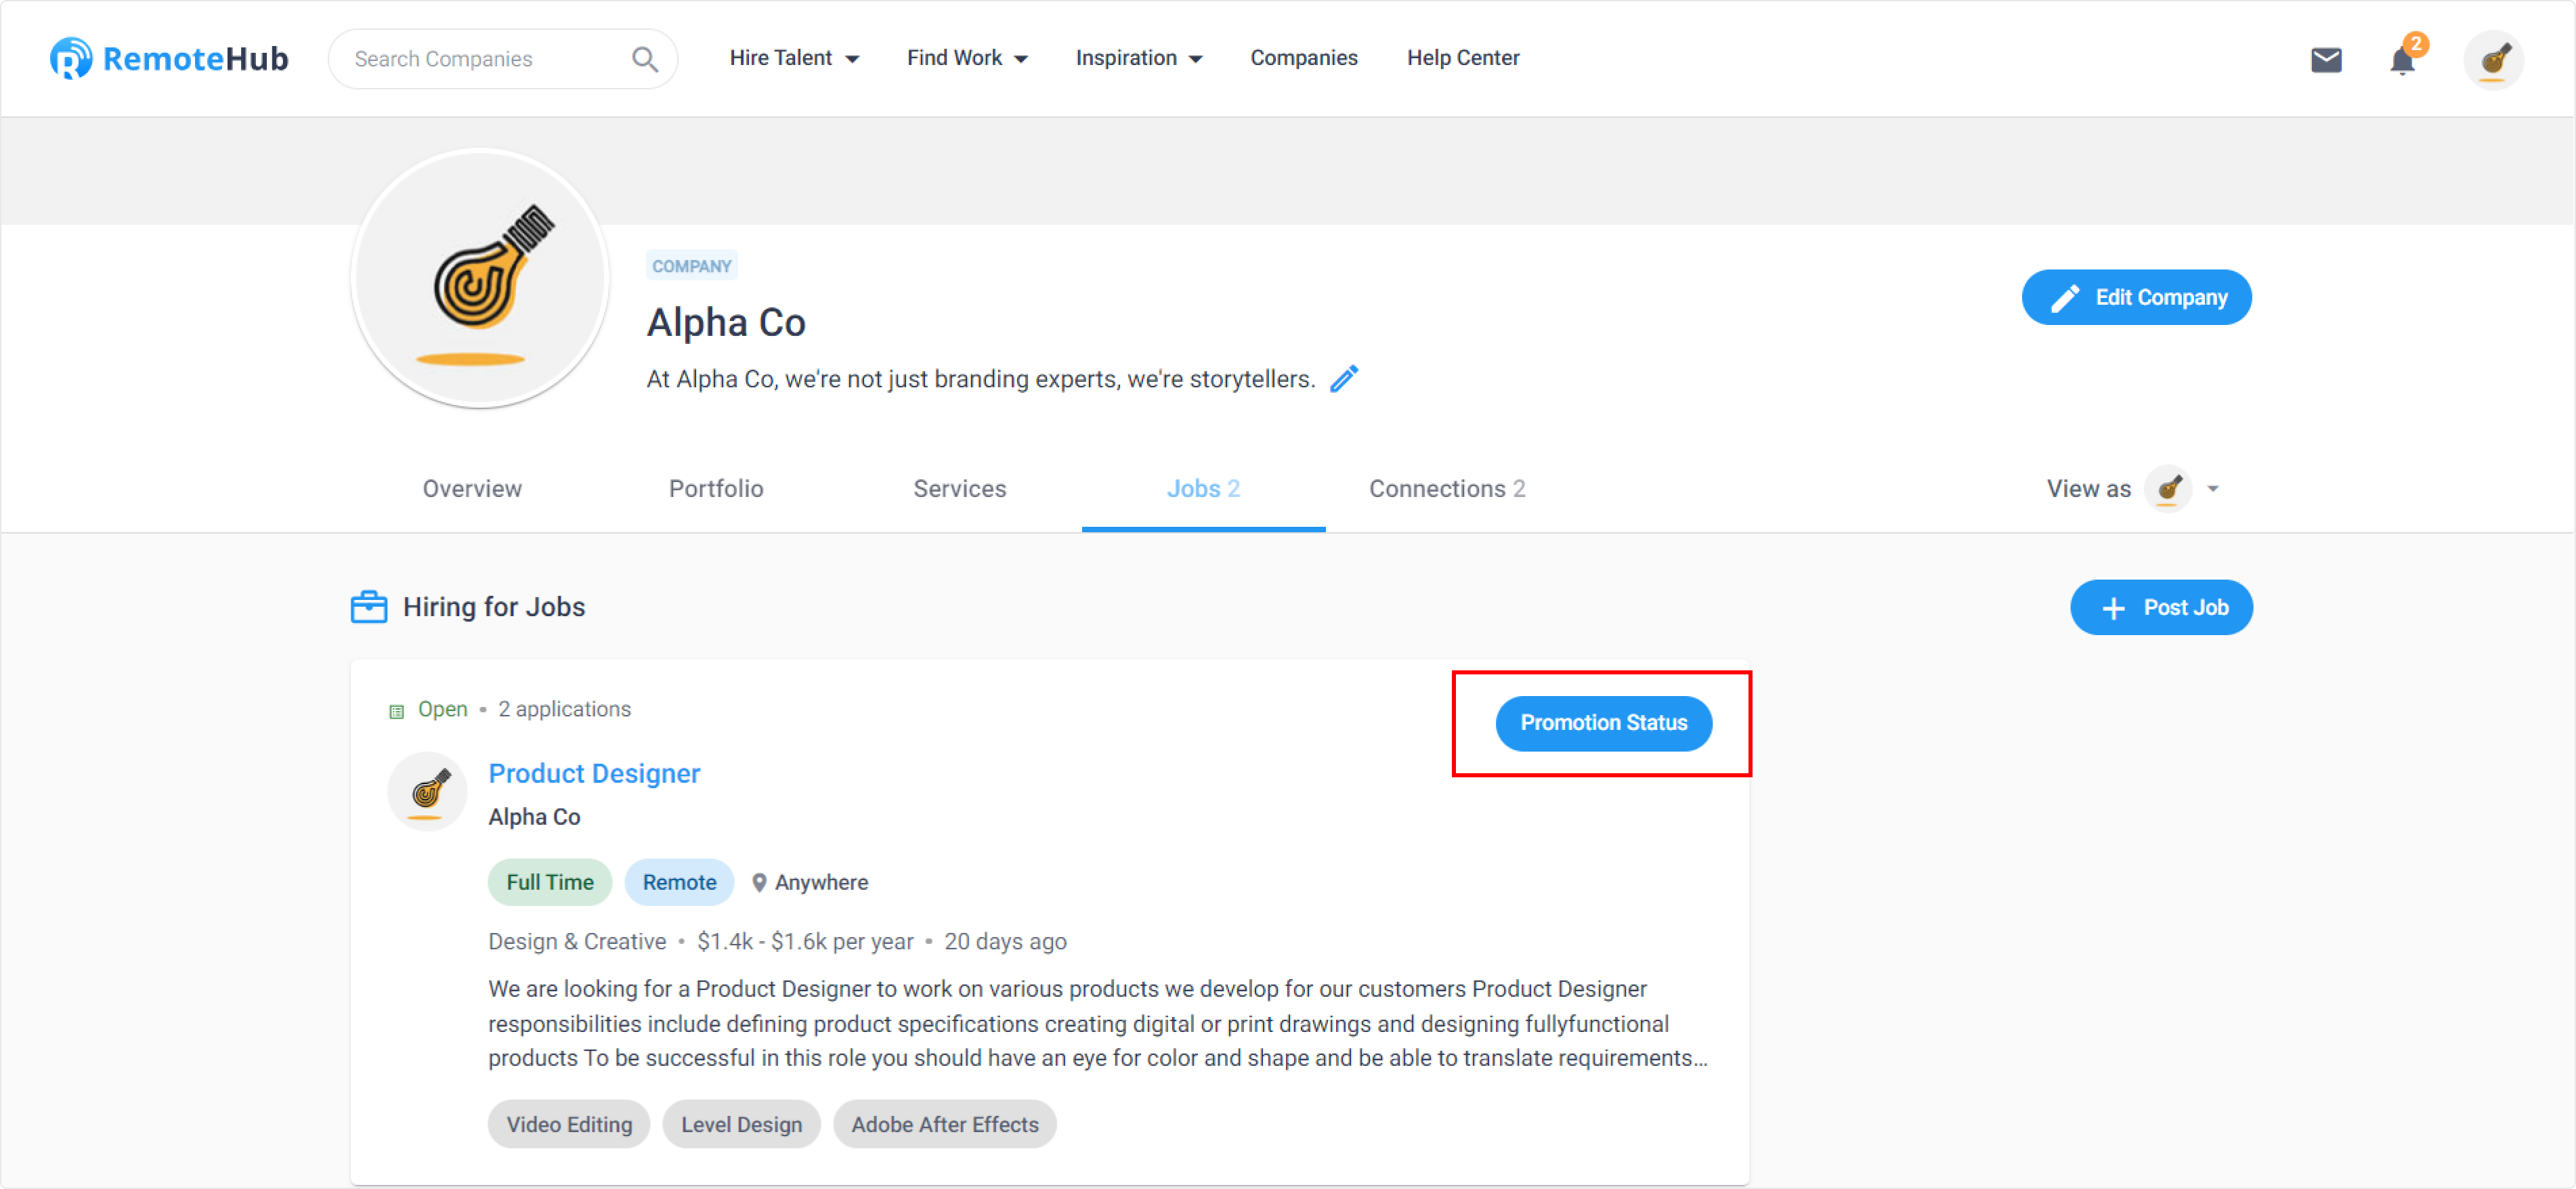Screen dimensions: 2576x1189
Task: Select the Jobs 2 tab
Action: [x=1203, y=489]
